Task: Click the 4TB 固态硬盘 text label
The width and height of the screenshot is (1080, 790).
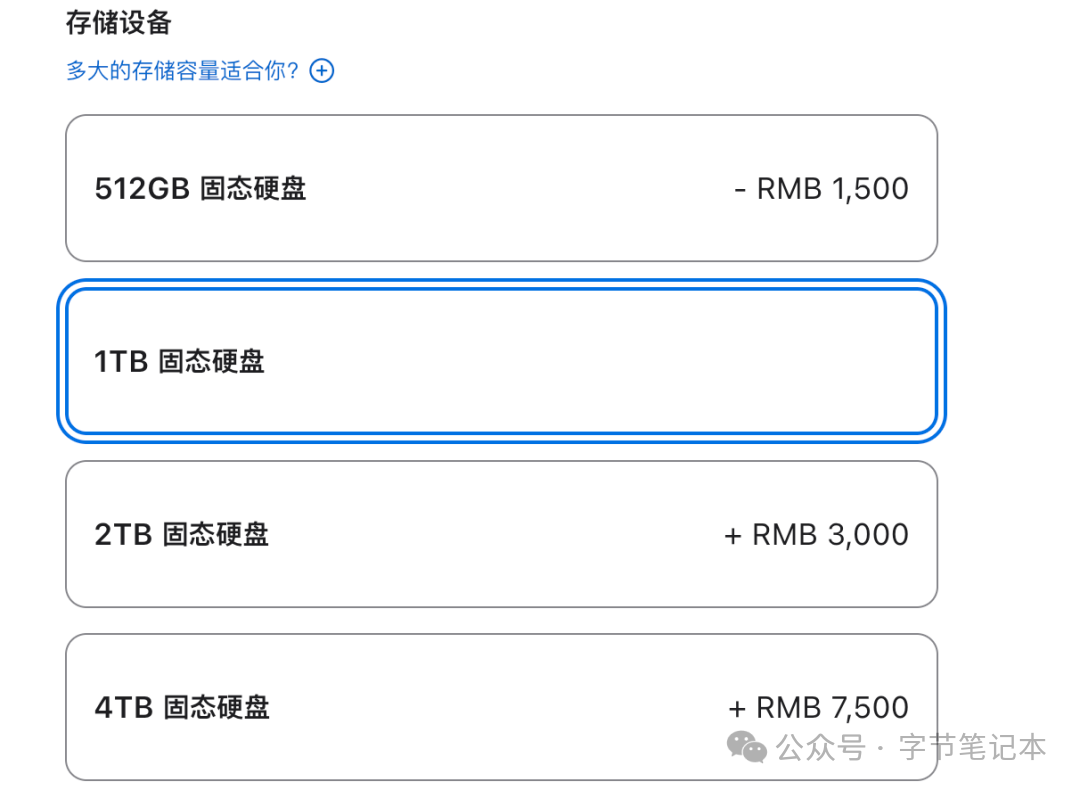Action: [181, 707]
